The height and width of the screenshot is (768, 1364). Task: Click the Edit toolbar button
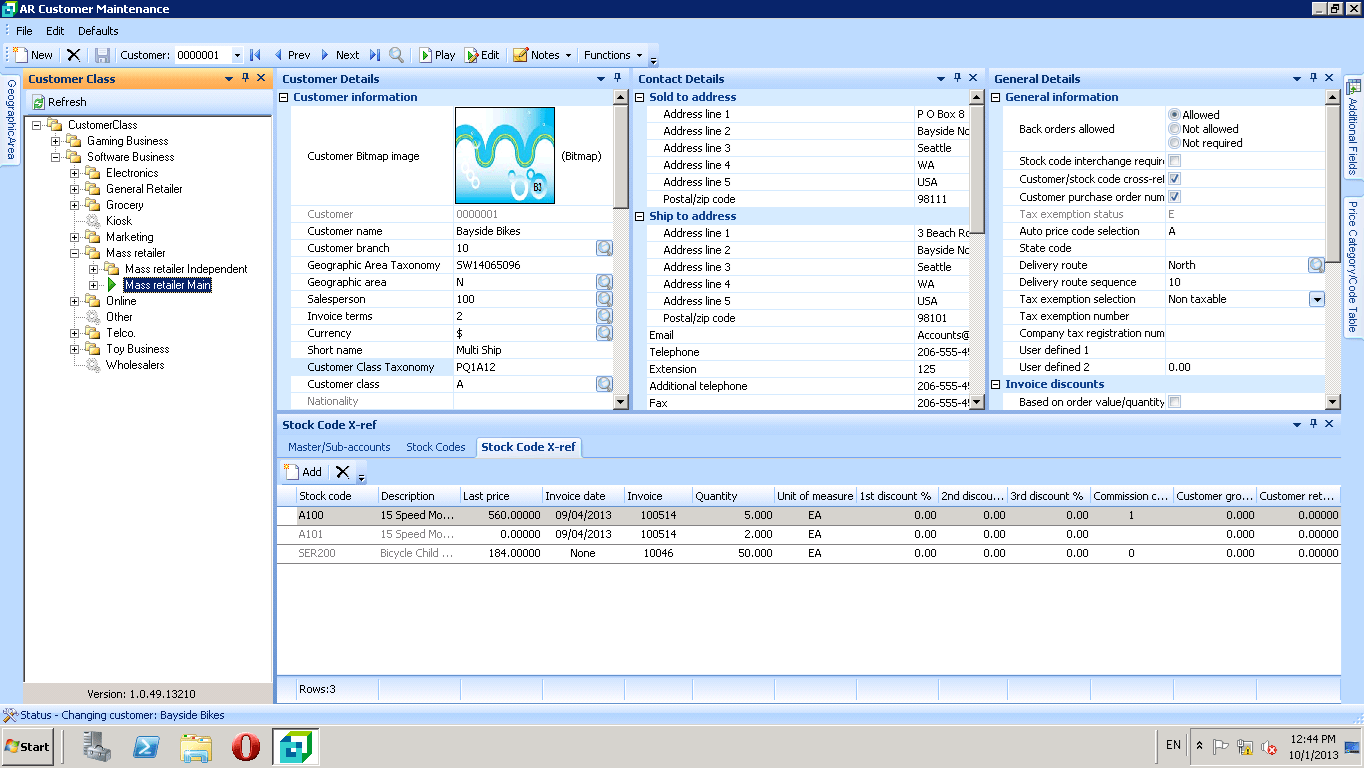[482, 55]
